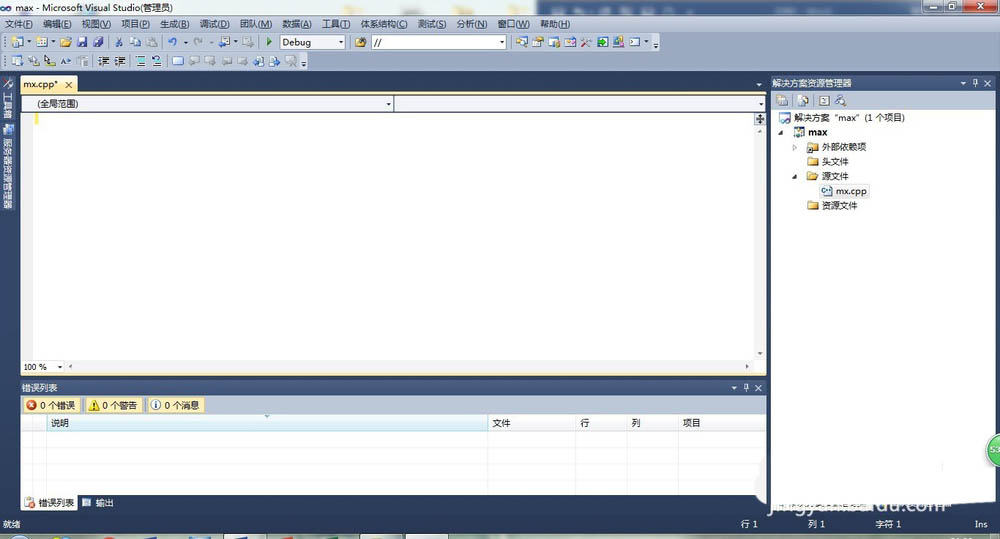Select the 解决方案 "max" root node
This screenshot has width=1000, height=539.
pos(842,117)
